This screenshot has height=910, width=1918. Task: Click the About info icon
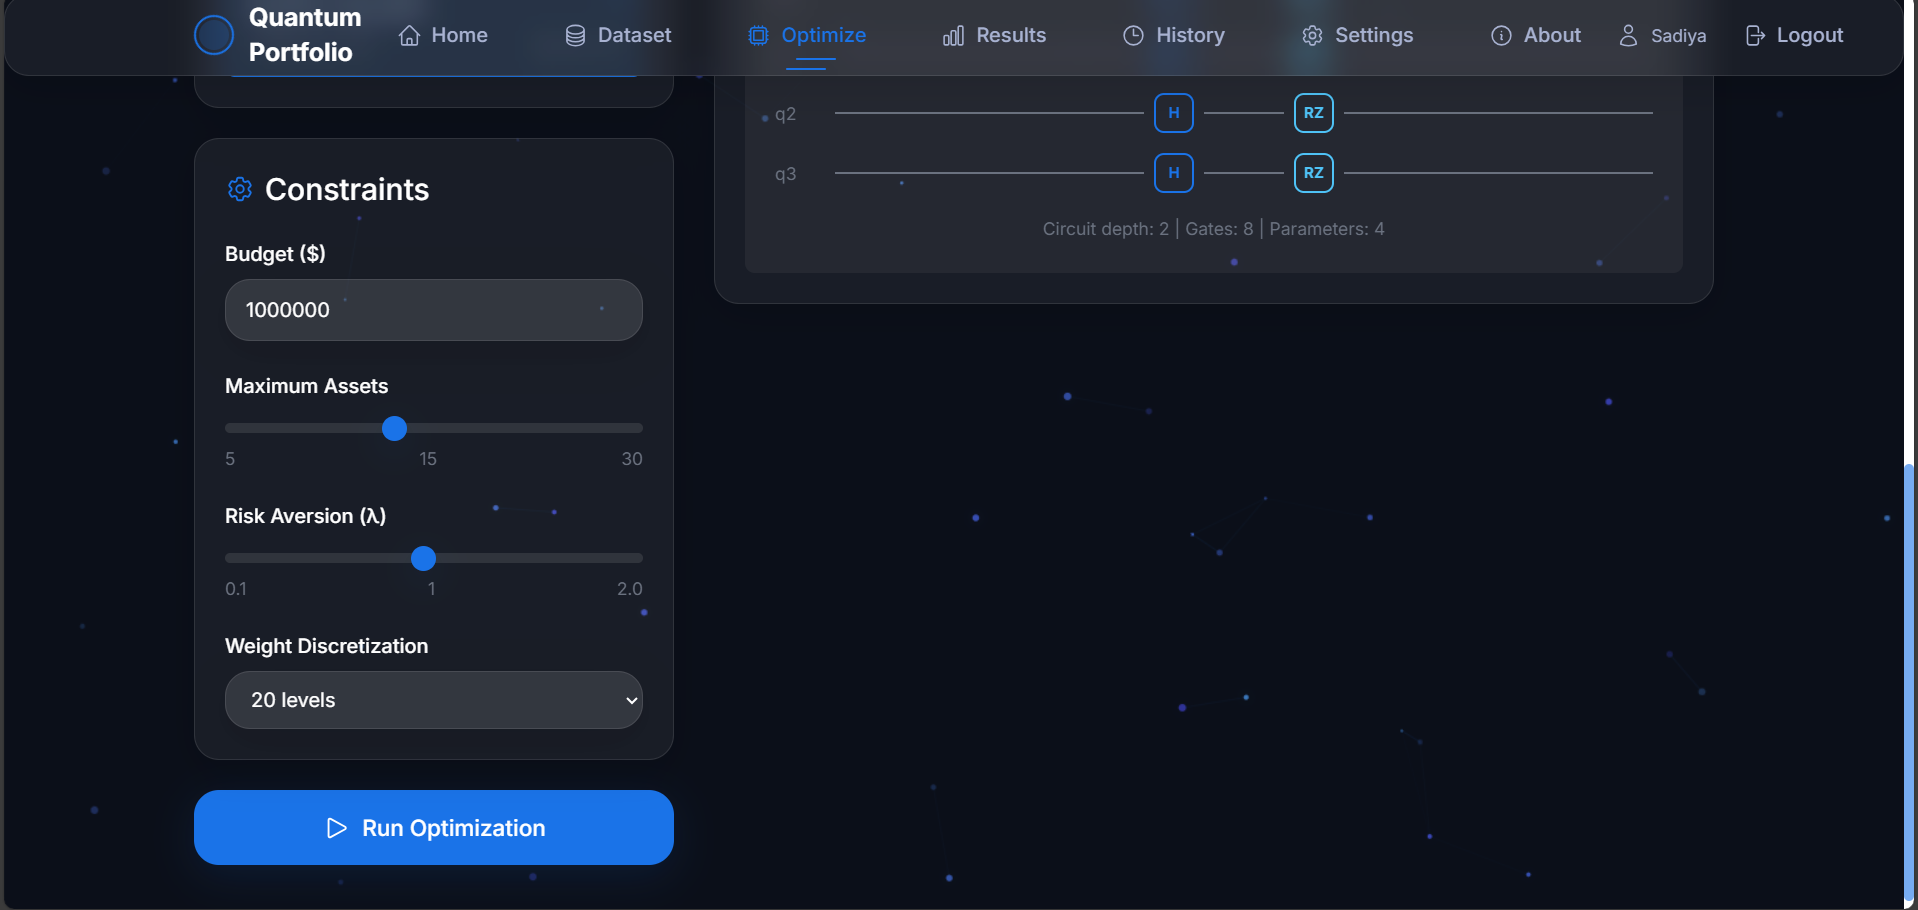click(x=1501, y=36)
